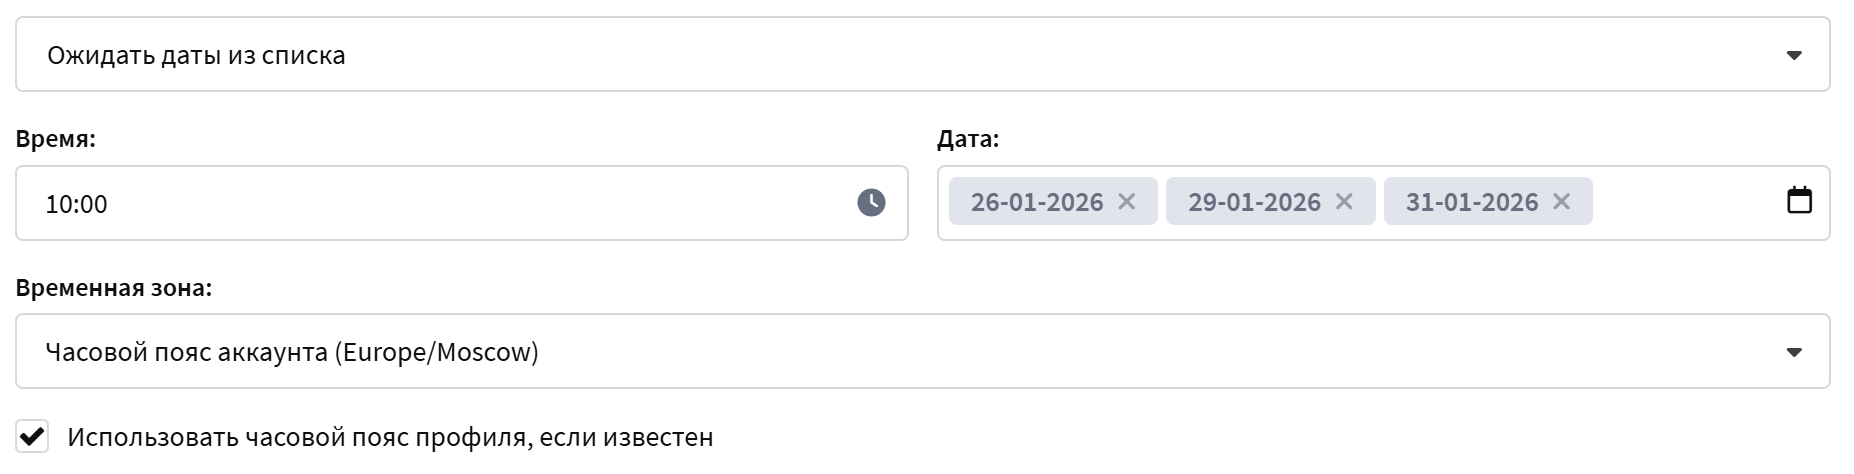Click the '(Europe/Moscow)' text in dropdown
The width and height of the screenshot is (1854, 474).
437,353
